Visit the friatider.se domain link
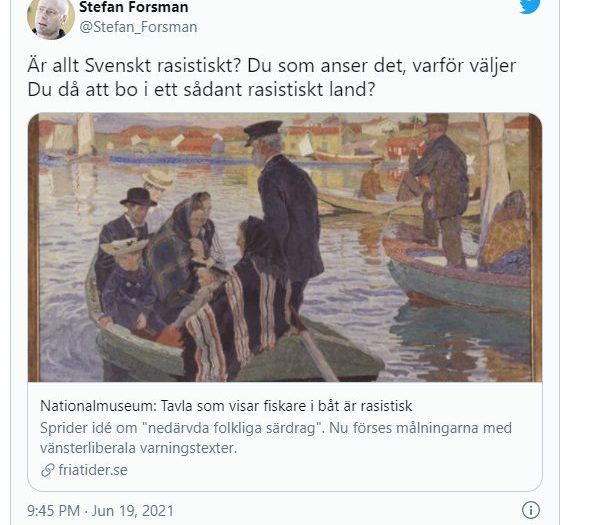The width and height of the screenshot is (596, 525). pos(93,470)
